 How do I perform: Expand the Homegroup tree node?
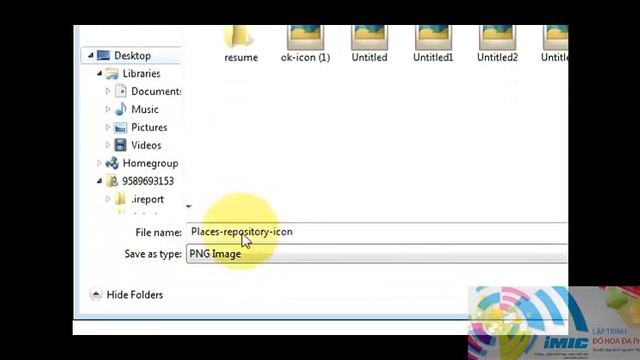coord(99,163)
